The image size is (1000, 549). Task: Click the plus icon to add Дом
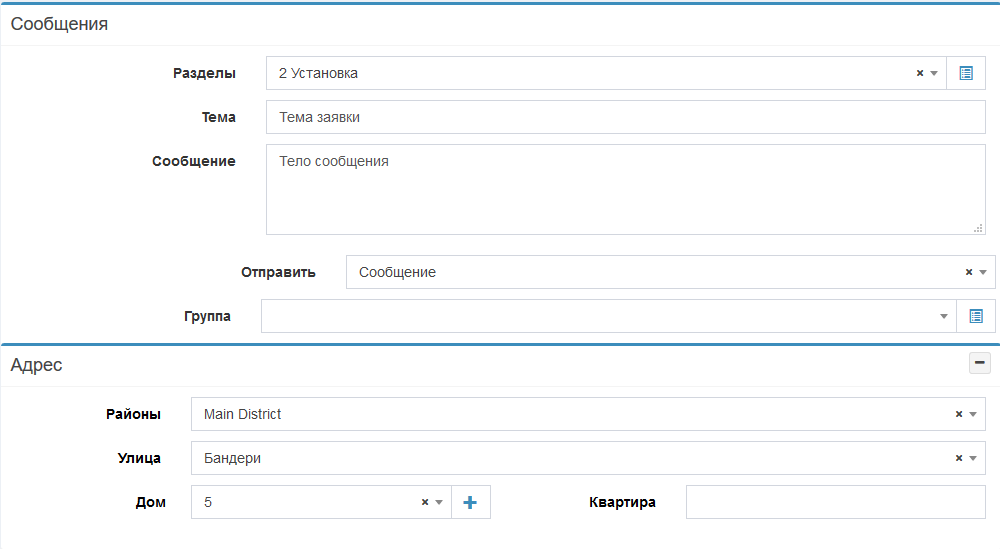click(x=470, y=502)
